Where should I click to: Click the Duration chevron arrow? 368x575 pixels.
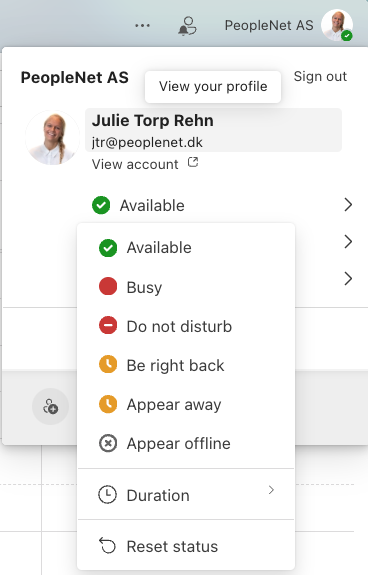click(271, 490)
